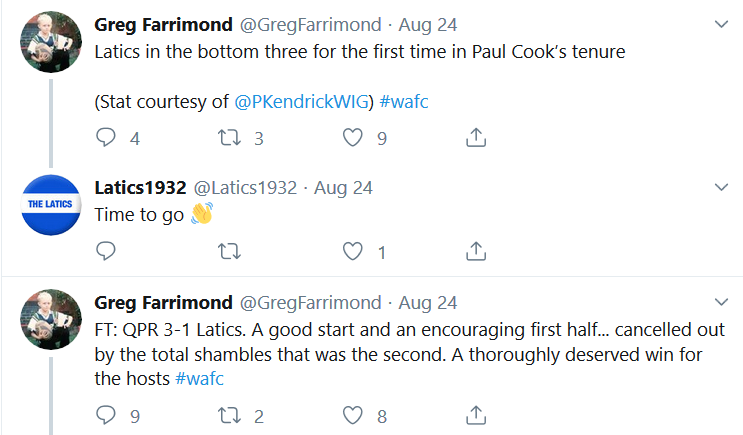Screen dimensions: 743x435
Task: Like the QPR 3-1 Latics tweet
Action: click(352, 414)
